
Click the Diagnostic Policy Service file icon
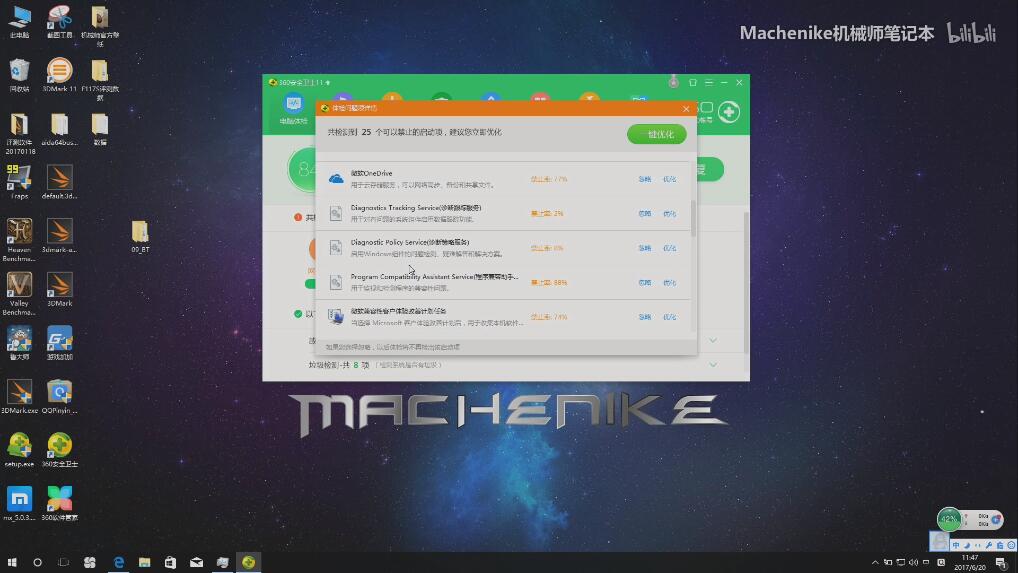pos(336,247)
